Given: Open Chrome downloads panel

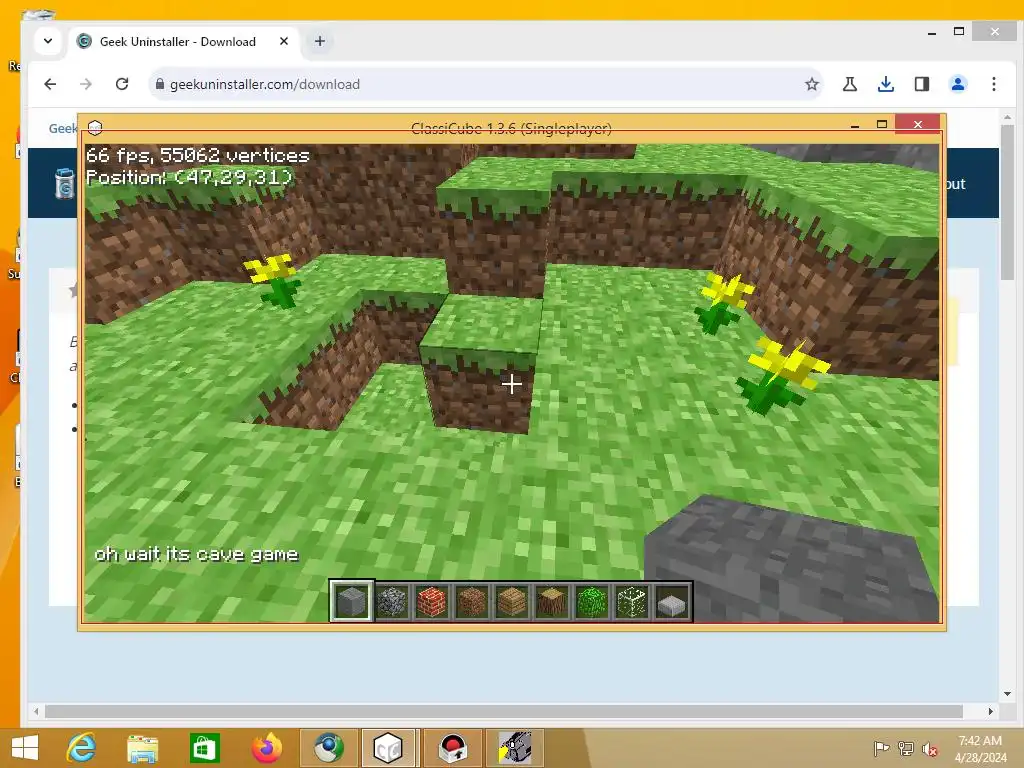Looking at the screenshot, I should [886, 84].
